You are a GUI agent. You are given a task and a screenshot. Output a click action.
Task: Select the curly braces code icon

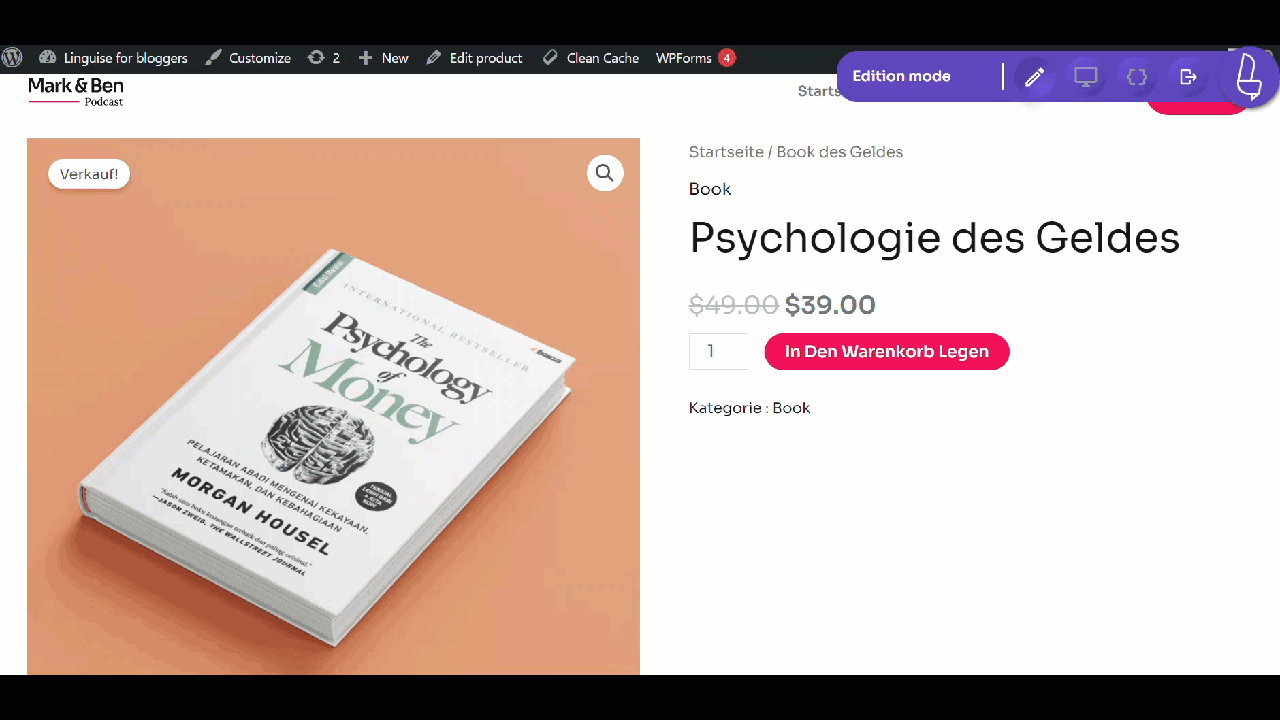click(x=1136, y=77)
